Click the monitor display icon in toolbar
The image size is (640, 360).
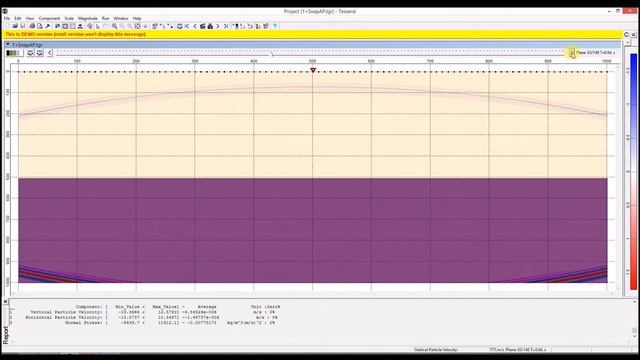click(x=180, y=26)
